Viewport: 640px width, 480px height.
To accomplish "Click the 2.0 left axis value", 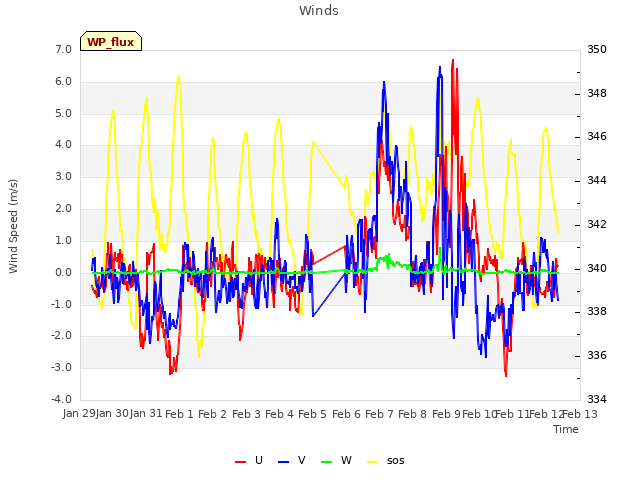I will click(63, 209).
